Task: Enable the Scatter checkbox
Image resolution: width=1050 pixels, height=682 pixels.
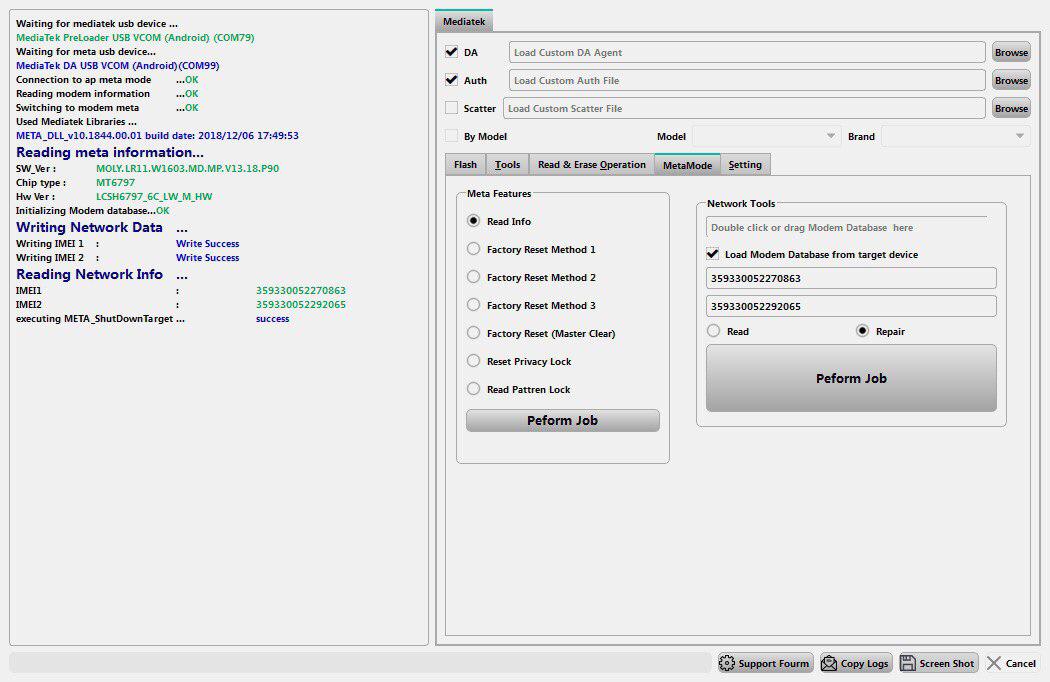Action: (x=451, y=108)
